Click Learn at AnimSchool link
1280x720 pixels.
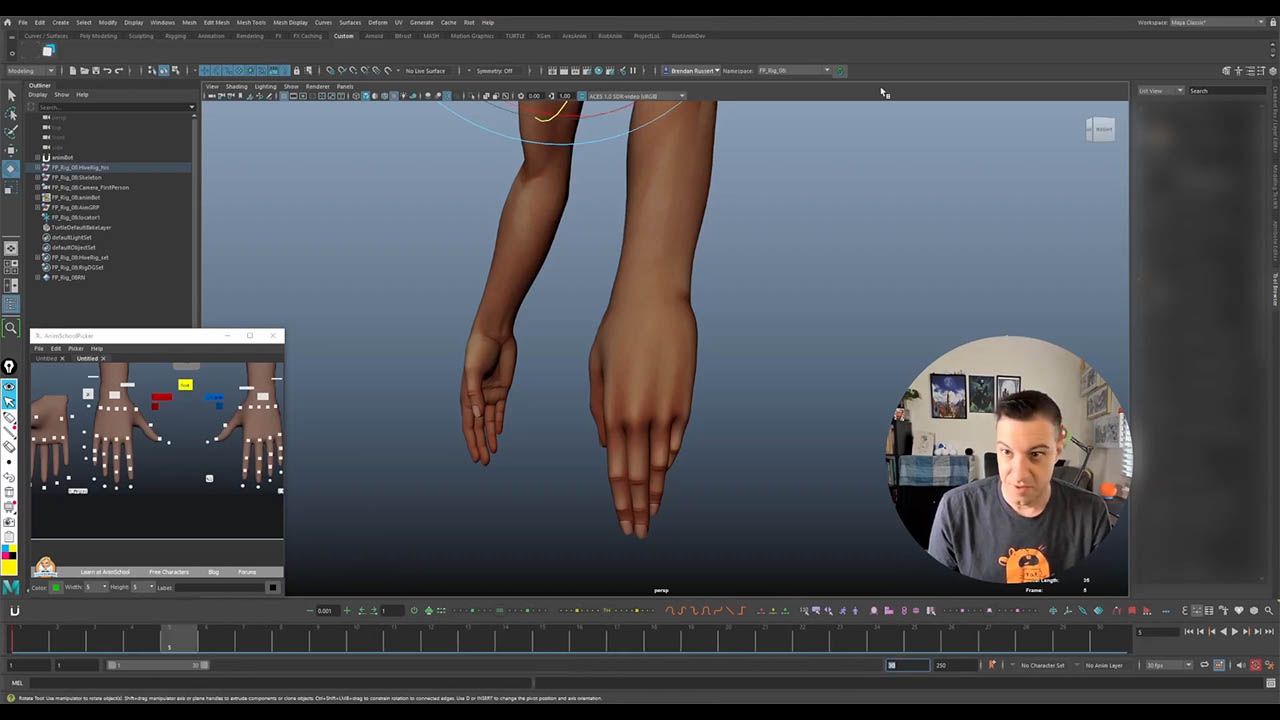[x=105, y=572]
